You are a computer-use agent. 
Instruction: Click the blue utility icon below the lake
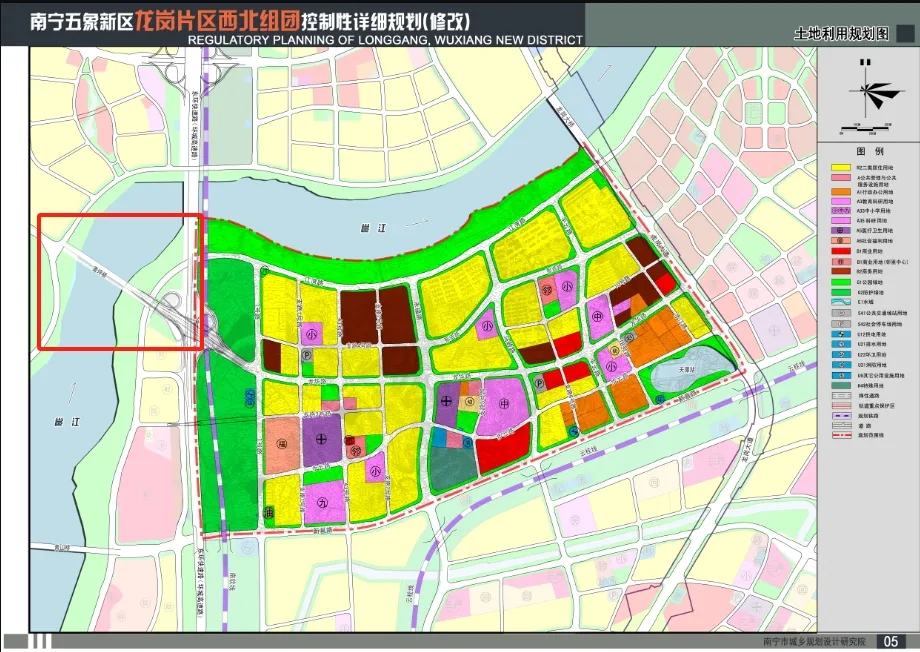point(660,400)
